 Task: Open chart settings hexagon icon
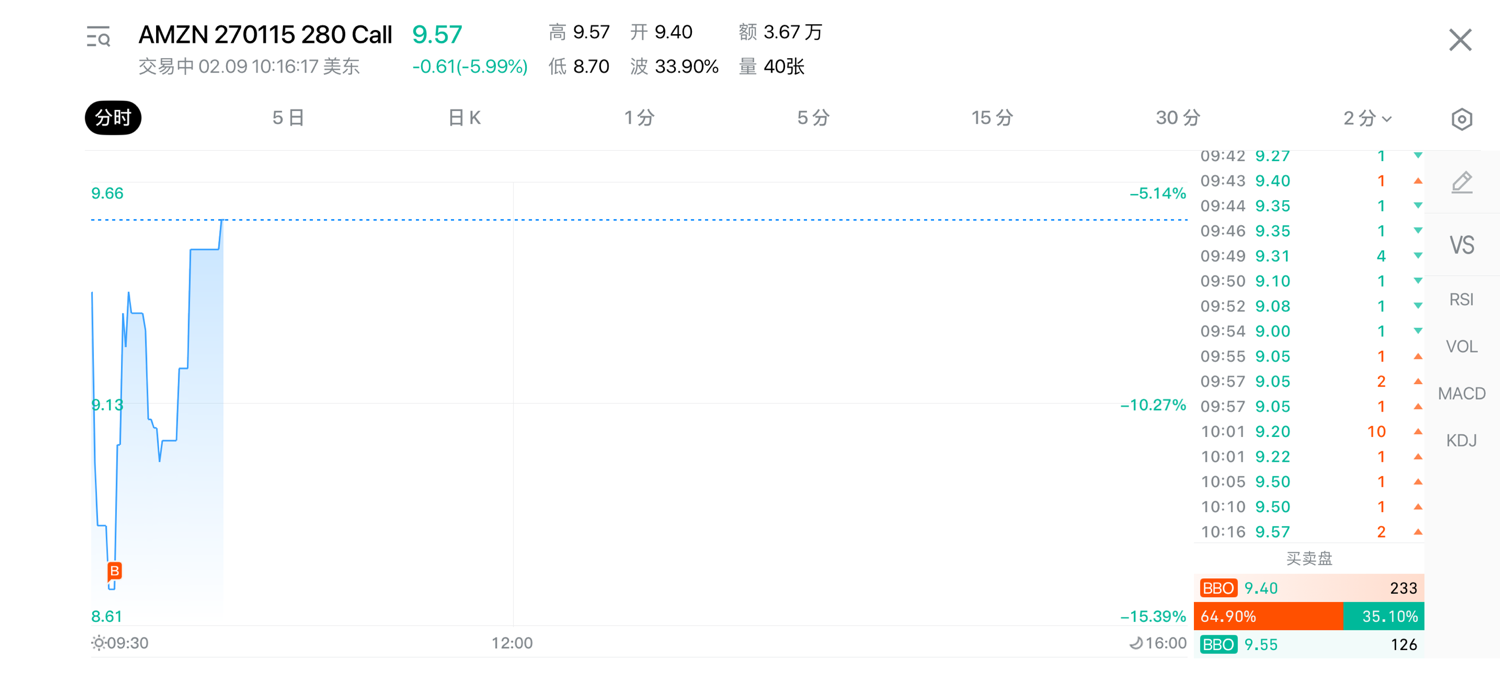coord(1461,119)
